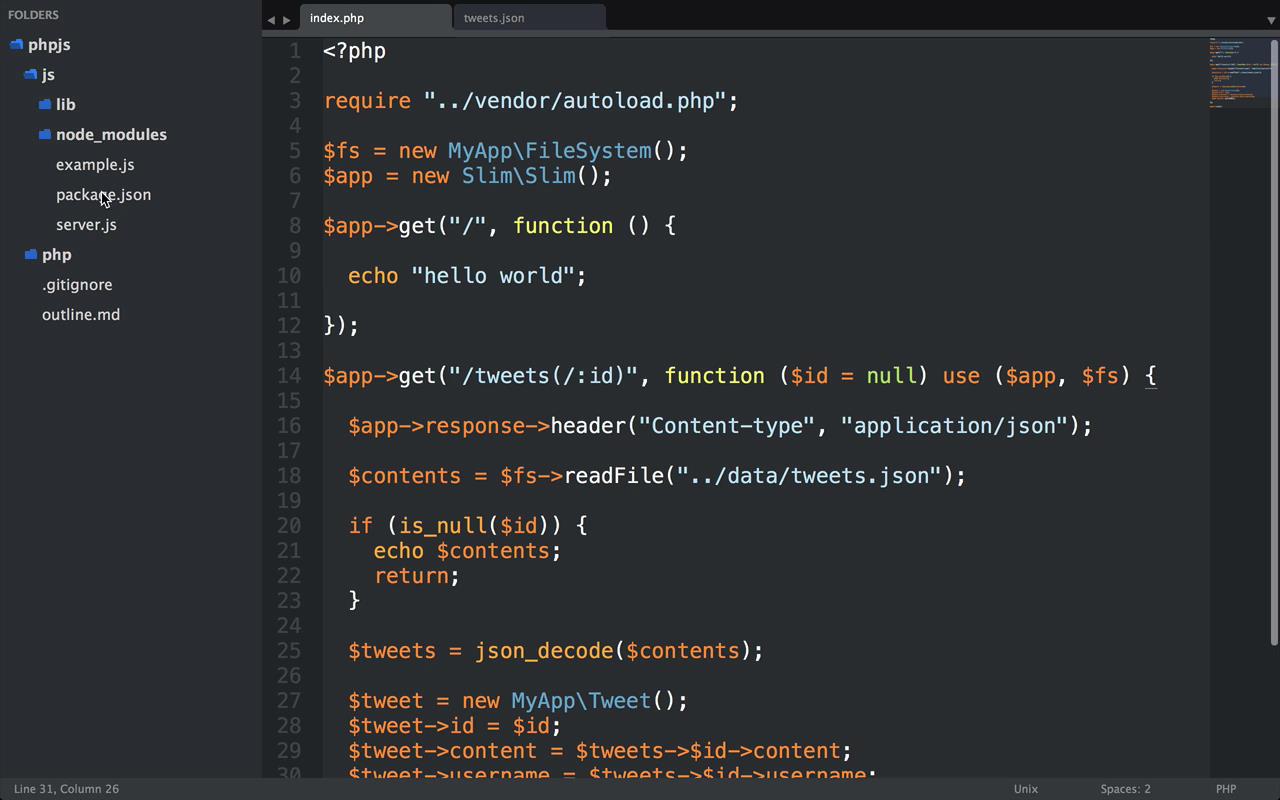This screenshot has width=1280, height=800.
Task: Click the "application/json" string
Action: [955, 426]
